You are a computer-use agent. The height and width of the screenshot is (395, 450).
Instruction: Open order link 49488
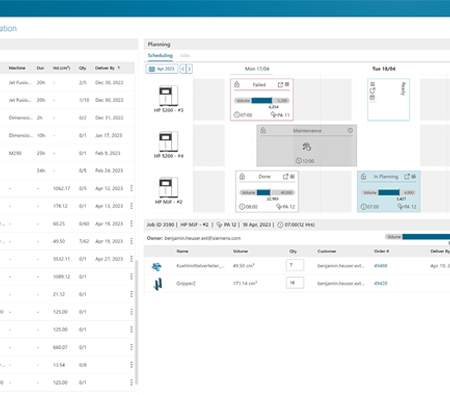point(380,266)
